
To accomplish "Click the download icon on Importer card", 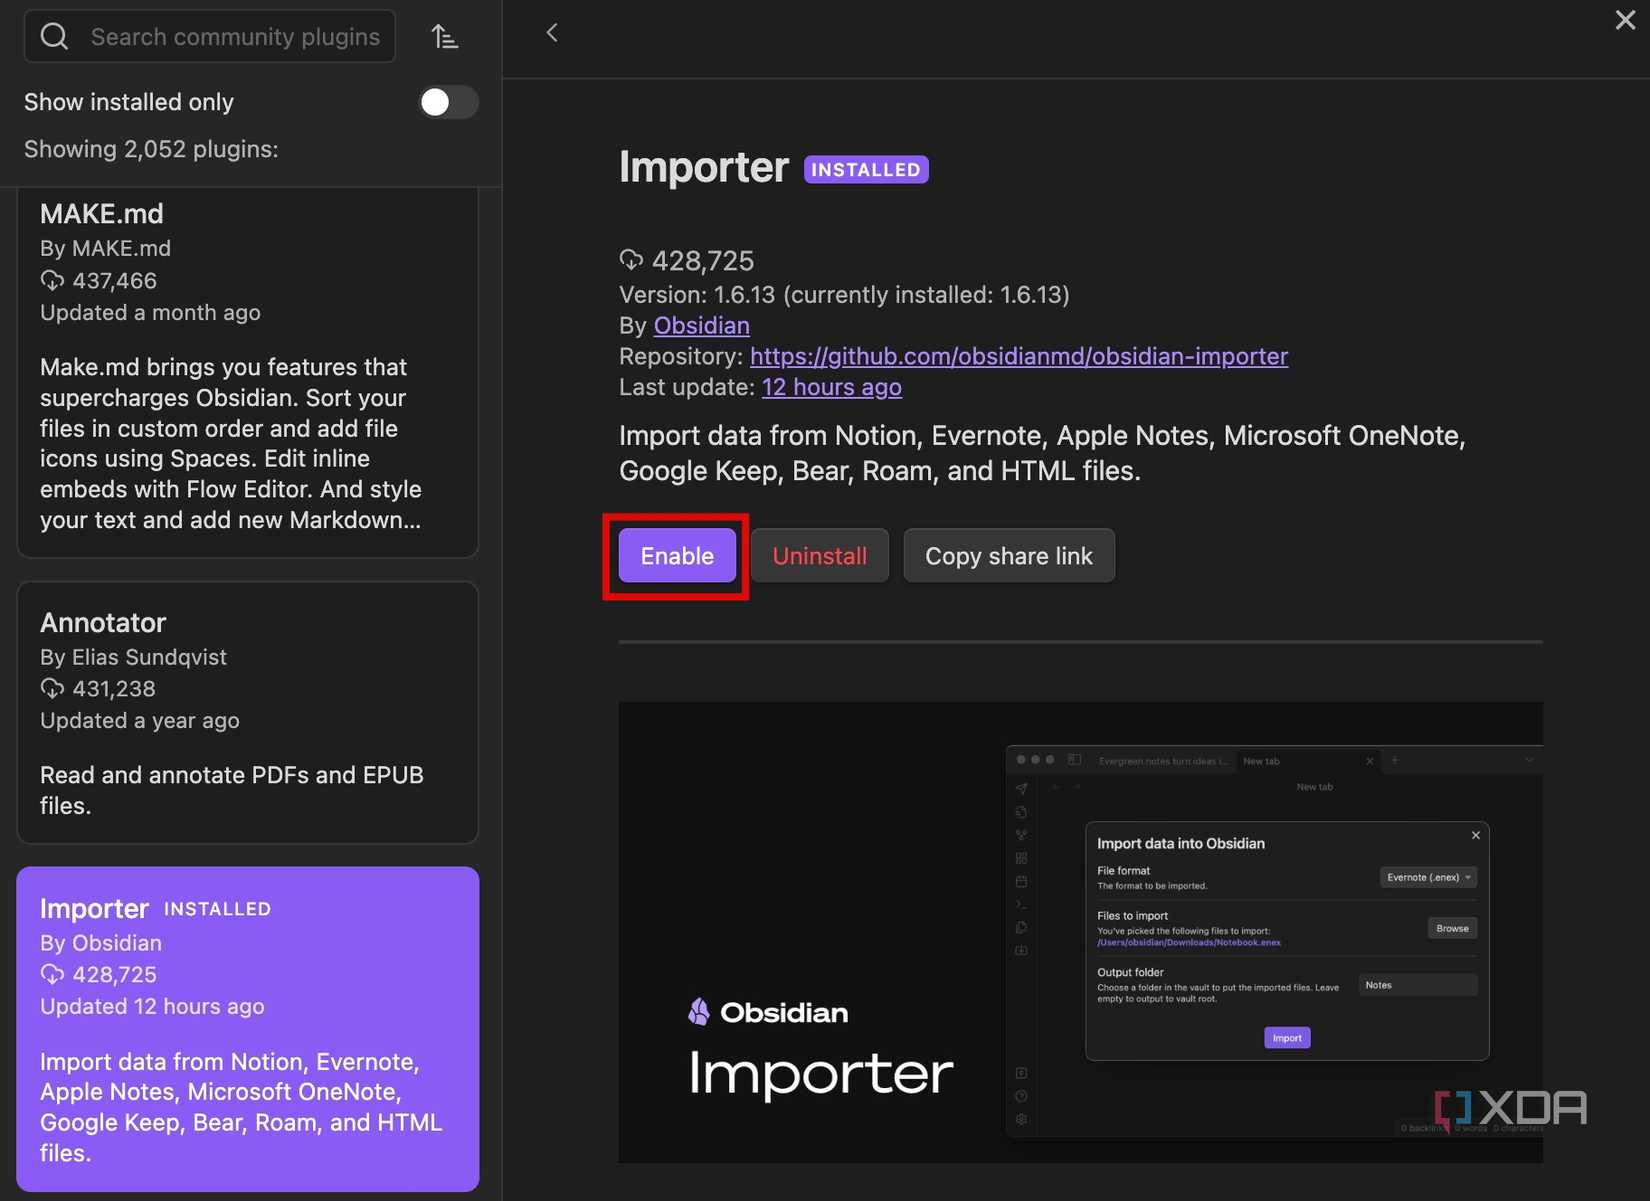I will coord(52,974).
